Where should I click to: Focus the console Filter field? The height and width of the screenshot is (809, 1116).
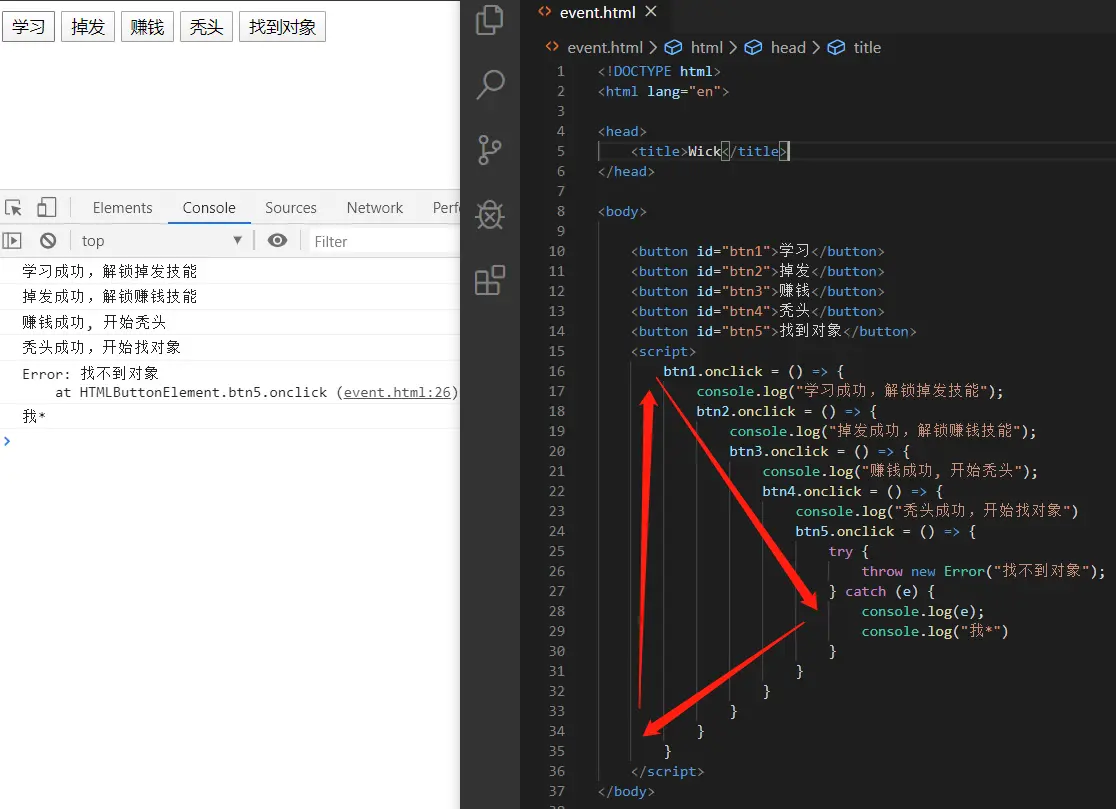coord(384,241)
